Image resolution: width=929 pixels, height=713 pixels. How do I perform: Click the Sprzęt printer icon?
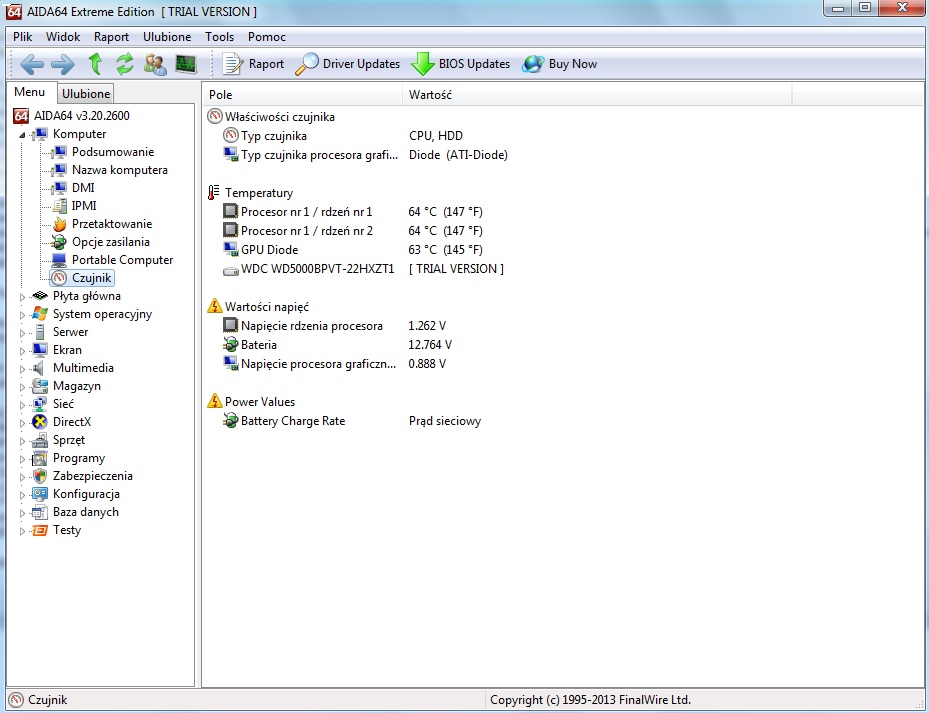40,440
